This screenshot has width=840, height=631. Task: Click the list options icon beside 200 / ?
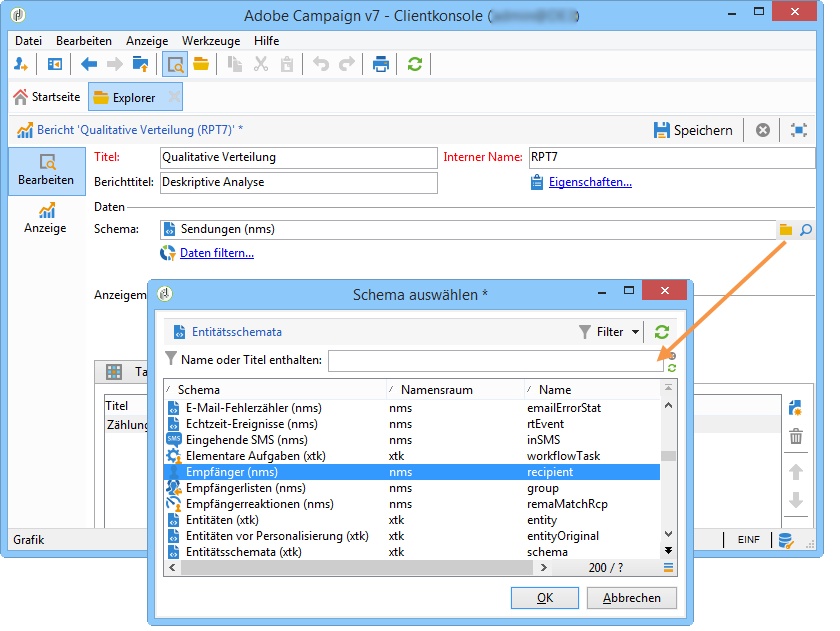click(x=668, y=568)
